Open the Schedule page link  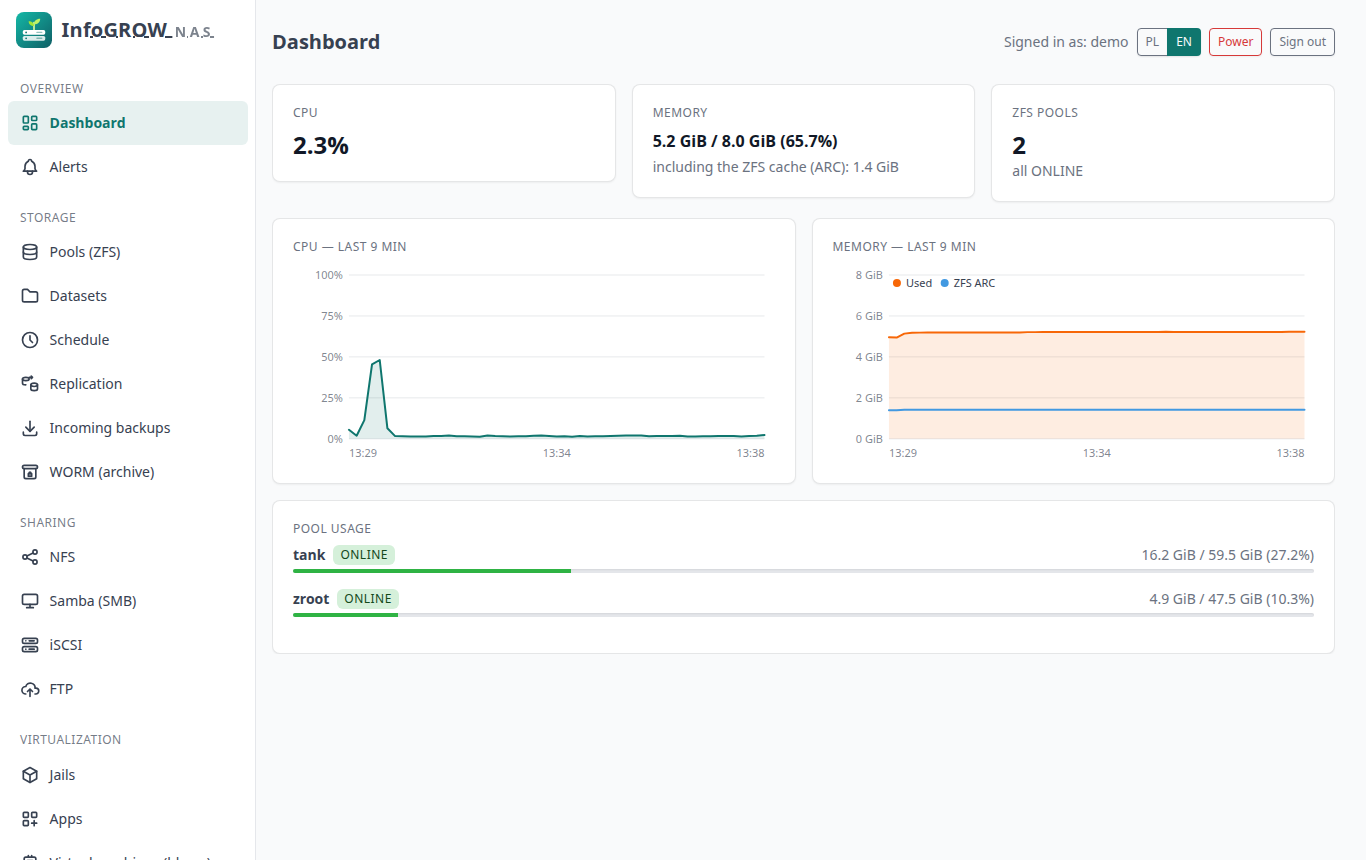click(128, 340)
